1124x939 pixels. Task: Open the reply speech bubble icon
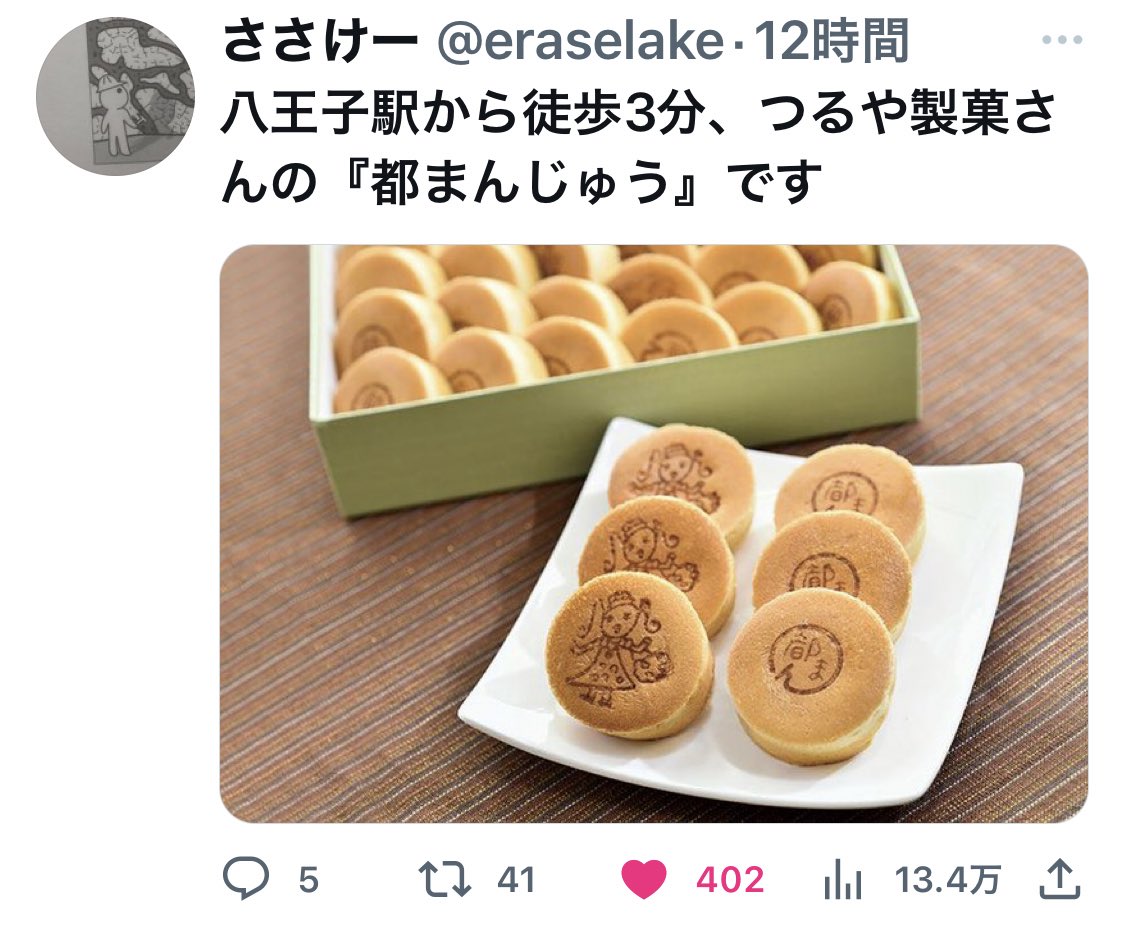246,879
